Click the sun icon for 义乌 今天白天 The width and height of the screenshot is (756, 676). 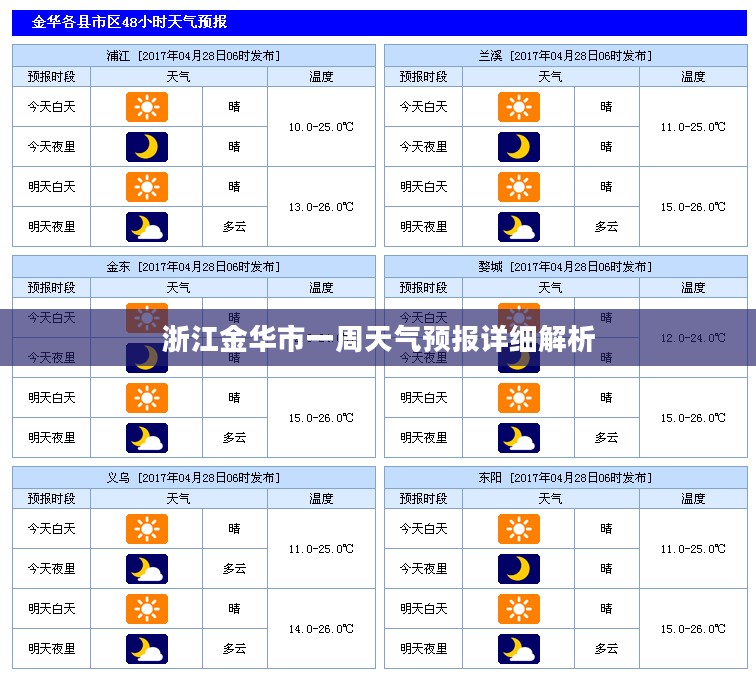pos(147,528)
